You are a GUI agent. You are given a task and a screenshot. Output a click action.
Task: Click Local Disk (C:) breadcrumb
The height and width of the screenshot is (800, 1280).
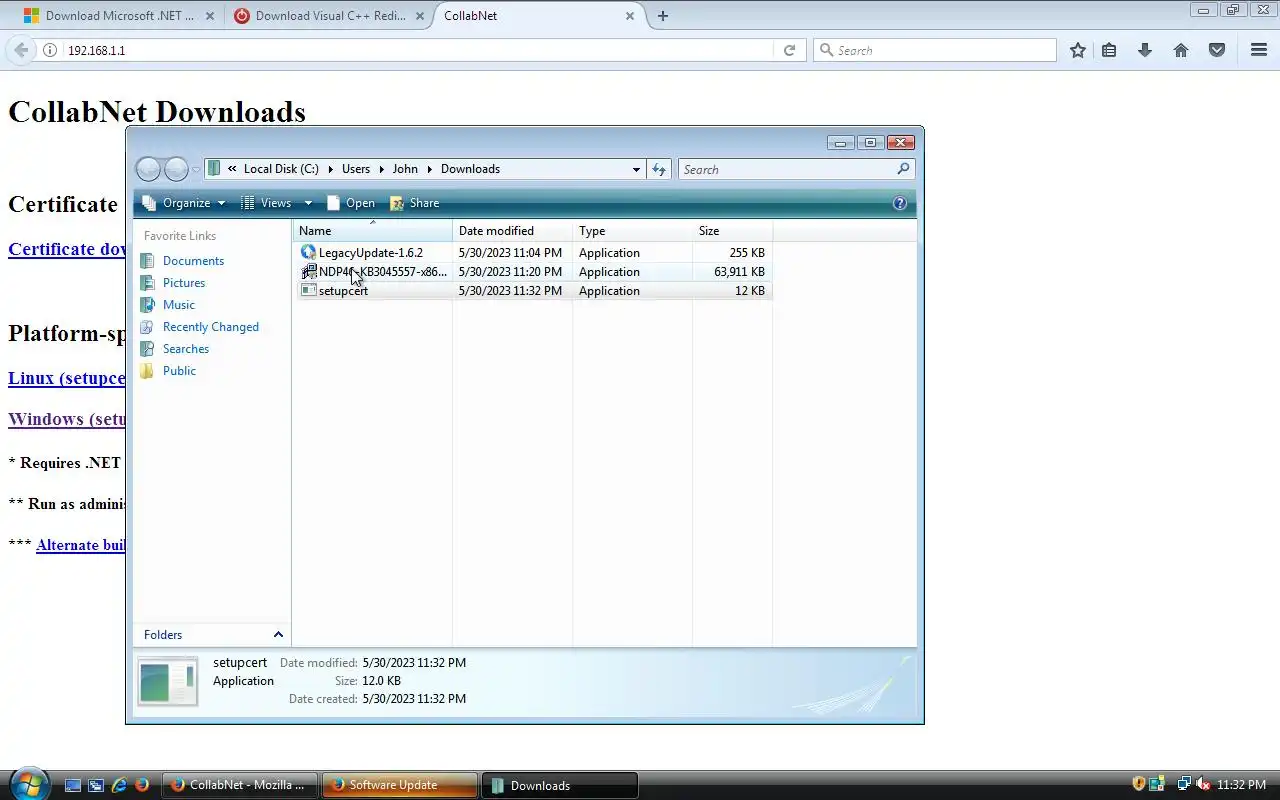point(281,169)
